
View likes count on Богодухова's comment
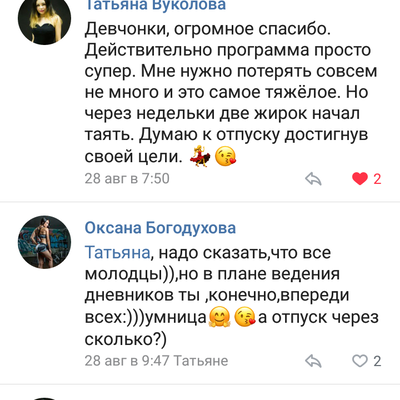377,361
